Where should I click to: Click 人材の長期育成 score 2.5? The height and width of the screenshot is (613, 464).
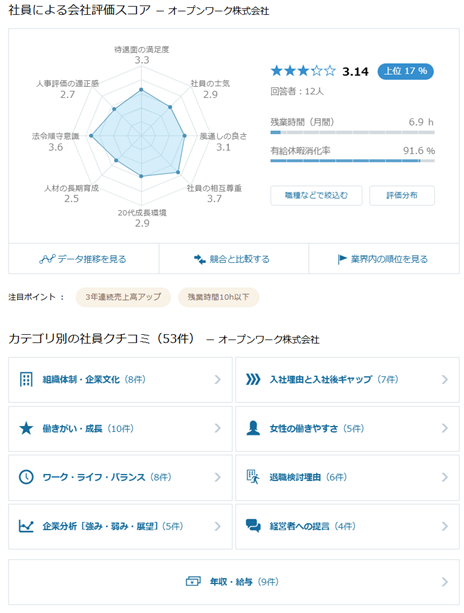(72, 199)
